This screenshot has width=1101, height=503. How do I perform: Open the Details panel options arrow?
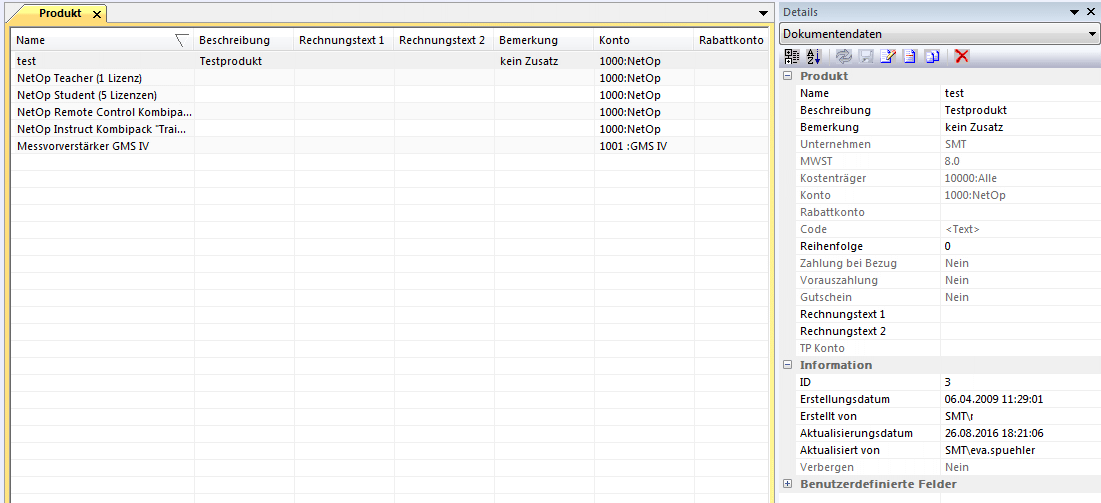coord(1074,12)
